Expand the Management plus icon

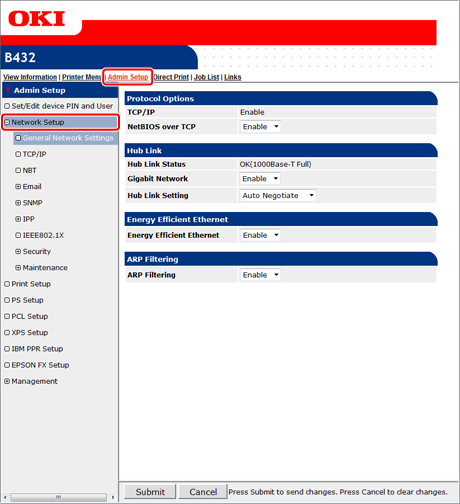point(7,381)
